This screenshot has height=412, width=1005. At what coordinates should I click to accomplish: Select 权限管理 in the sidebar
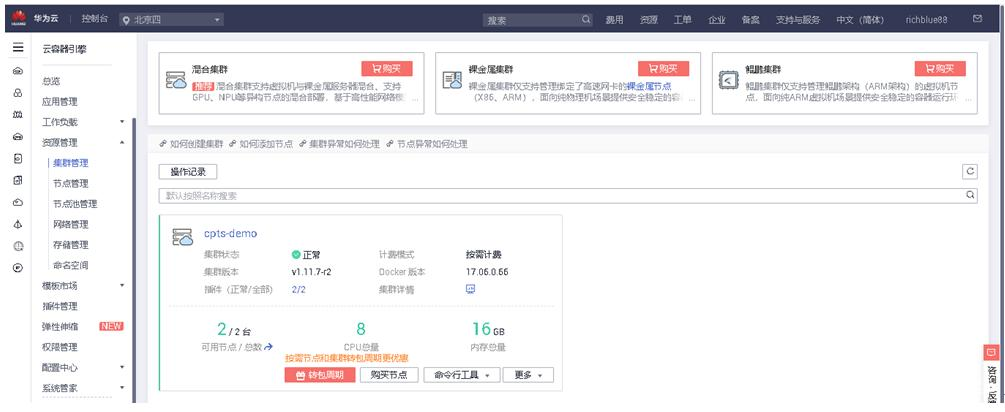(x=60, y=347)
